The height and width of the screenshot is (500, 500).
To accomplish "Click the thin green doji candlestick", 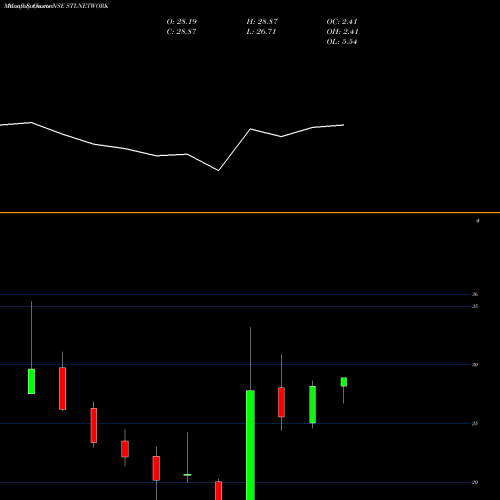I will click(x=187, y=475).
